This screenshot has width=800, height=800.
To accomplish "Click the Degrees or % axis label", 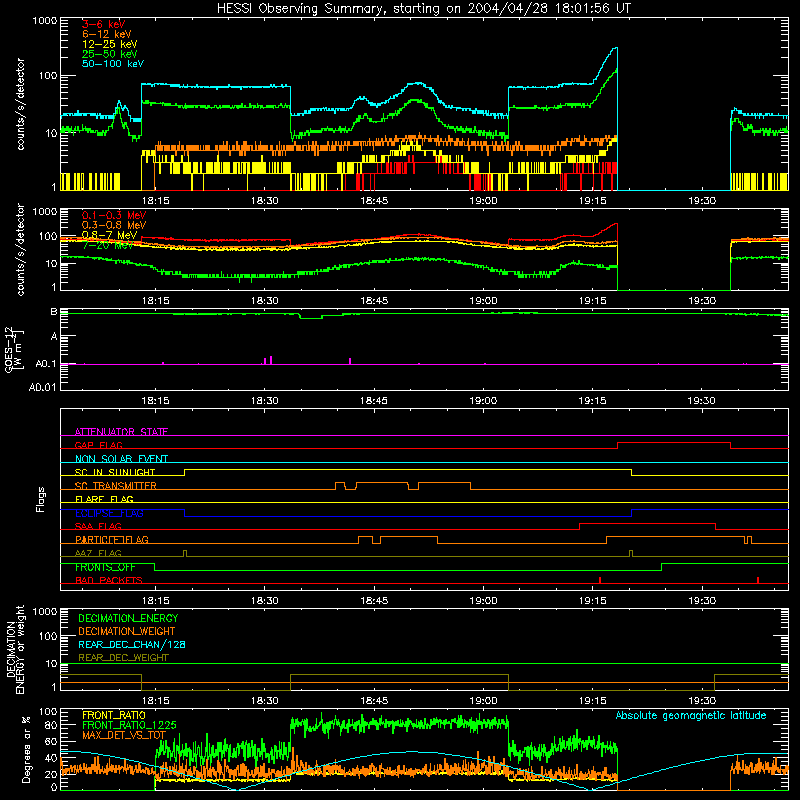I will 26,749.
